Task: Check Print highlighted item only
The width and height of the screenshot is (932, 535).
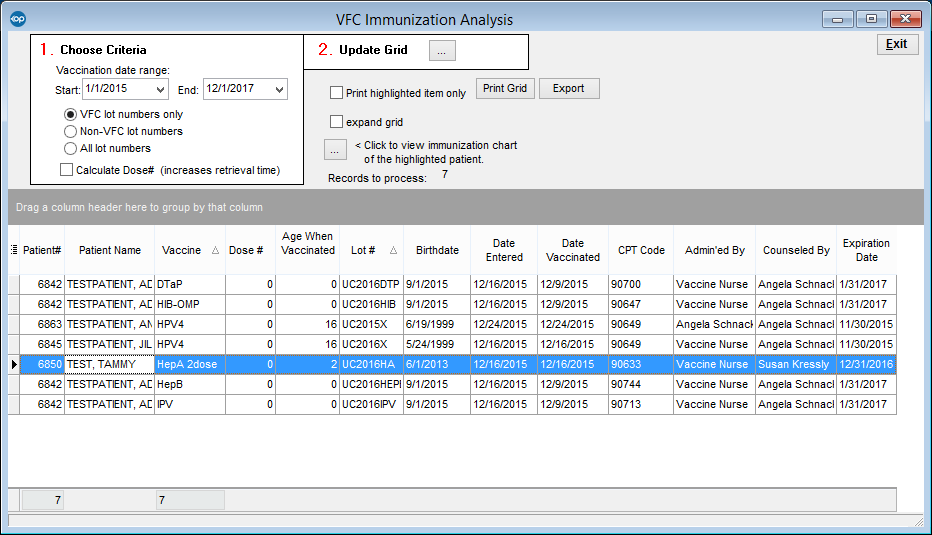Action: (x=337, y=93)
